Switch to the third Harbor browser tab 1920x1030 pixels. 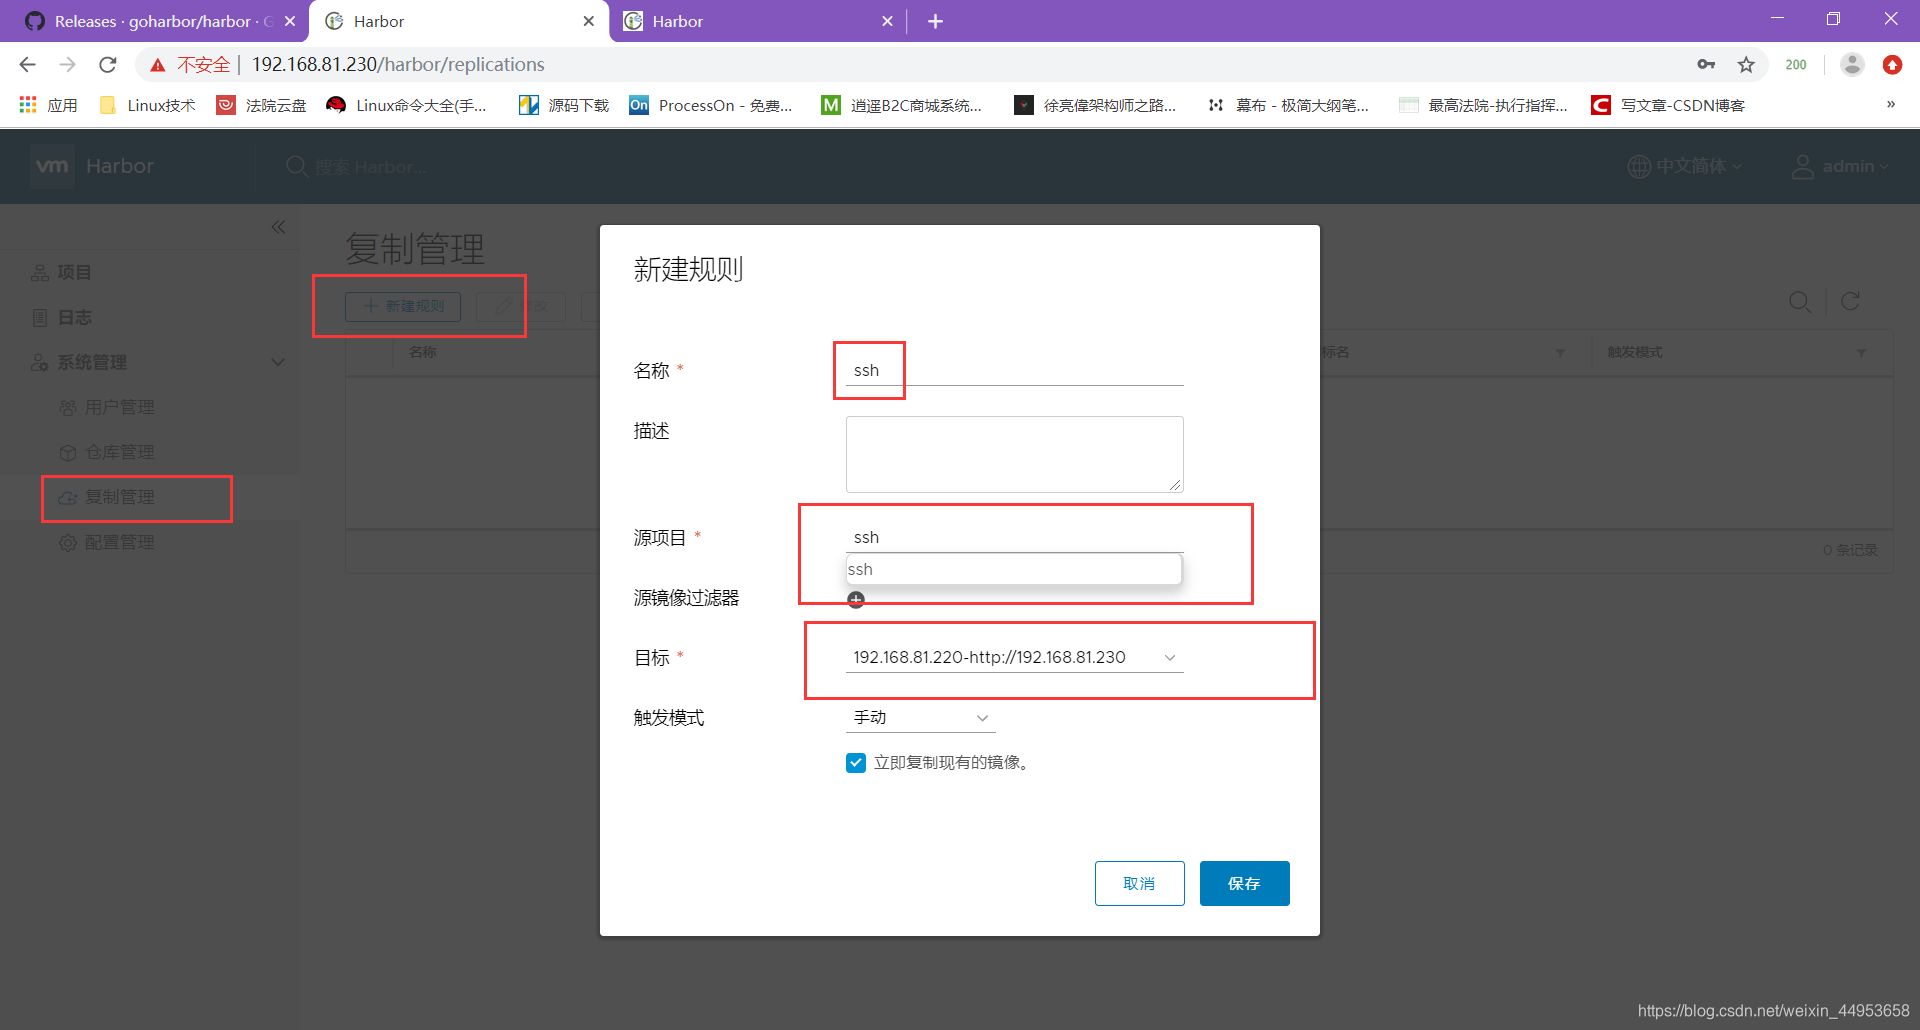758,21
